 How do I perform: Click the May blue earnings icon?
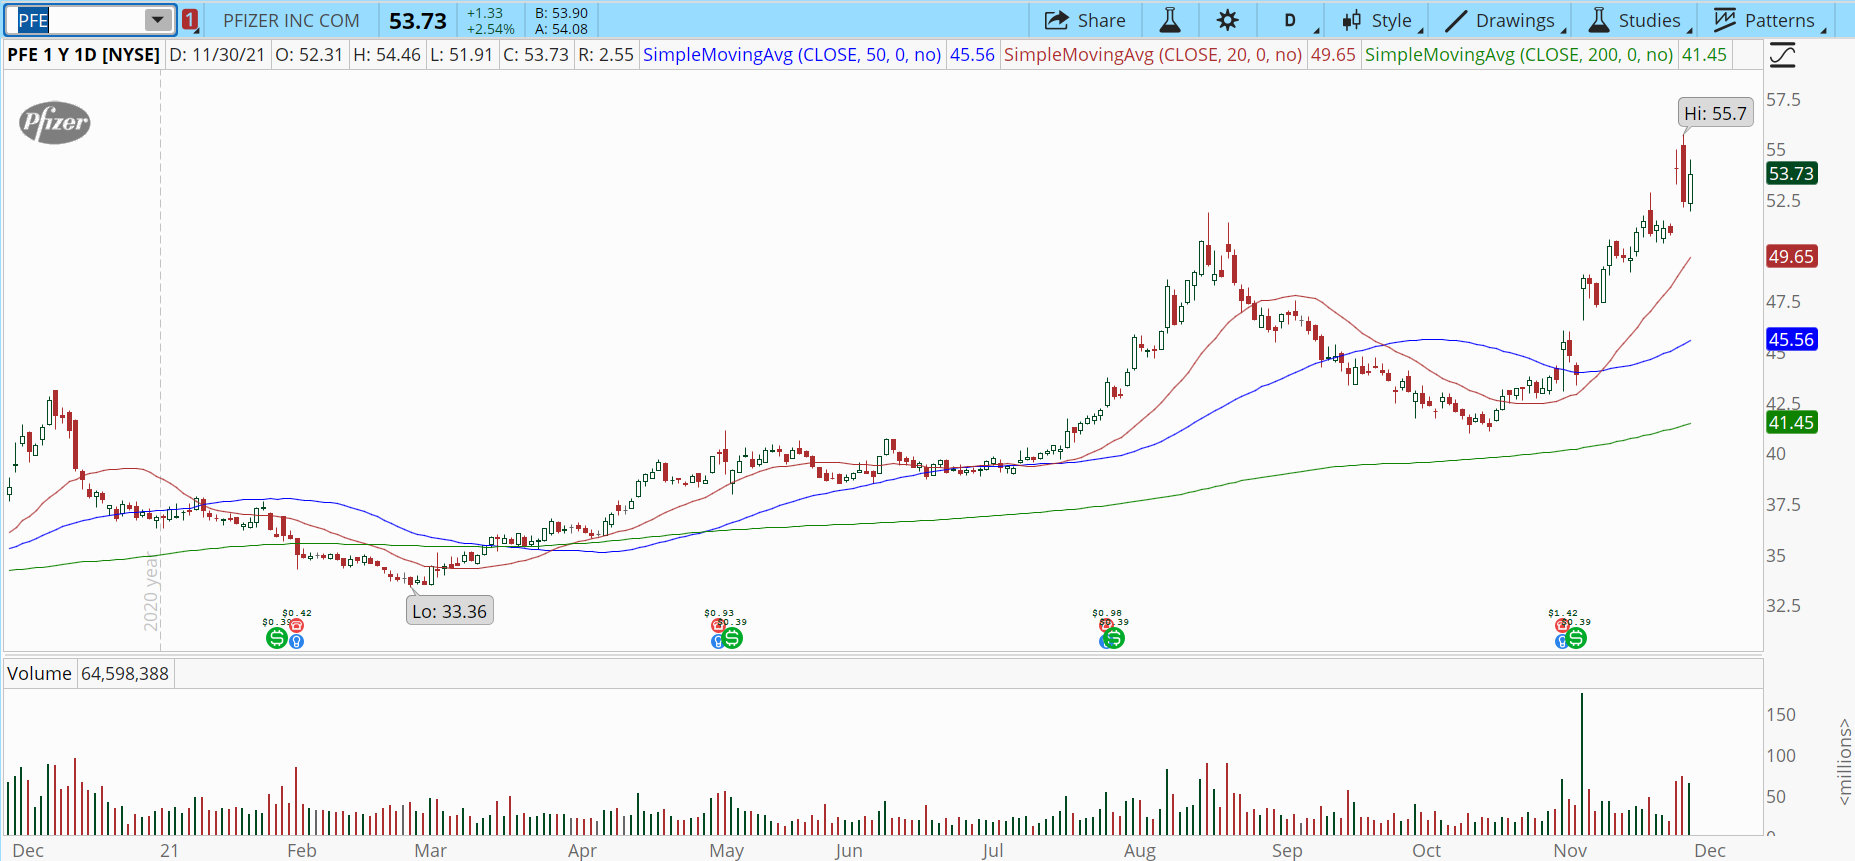(x=717, y=641)
